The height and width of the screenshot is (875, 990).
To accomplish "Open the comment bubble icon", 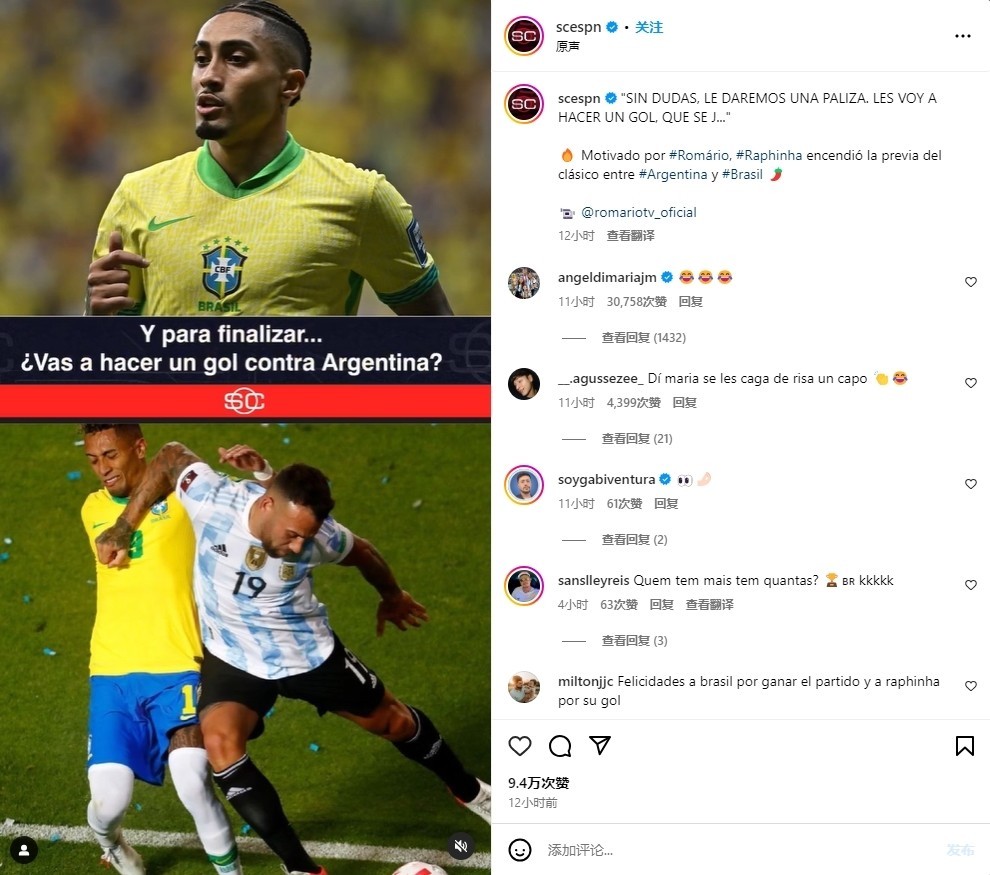I will tap(560, 746).
